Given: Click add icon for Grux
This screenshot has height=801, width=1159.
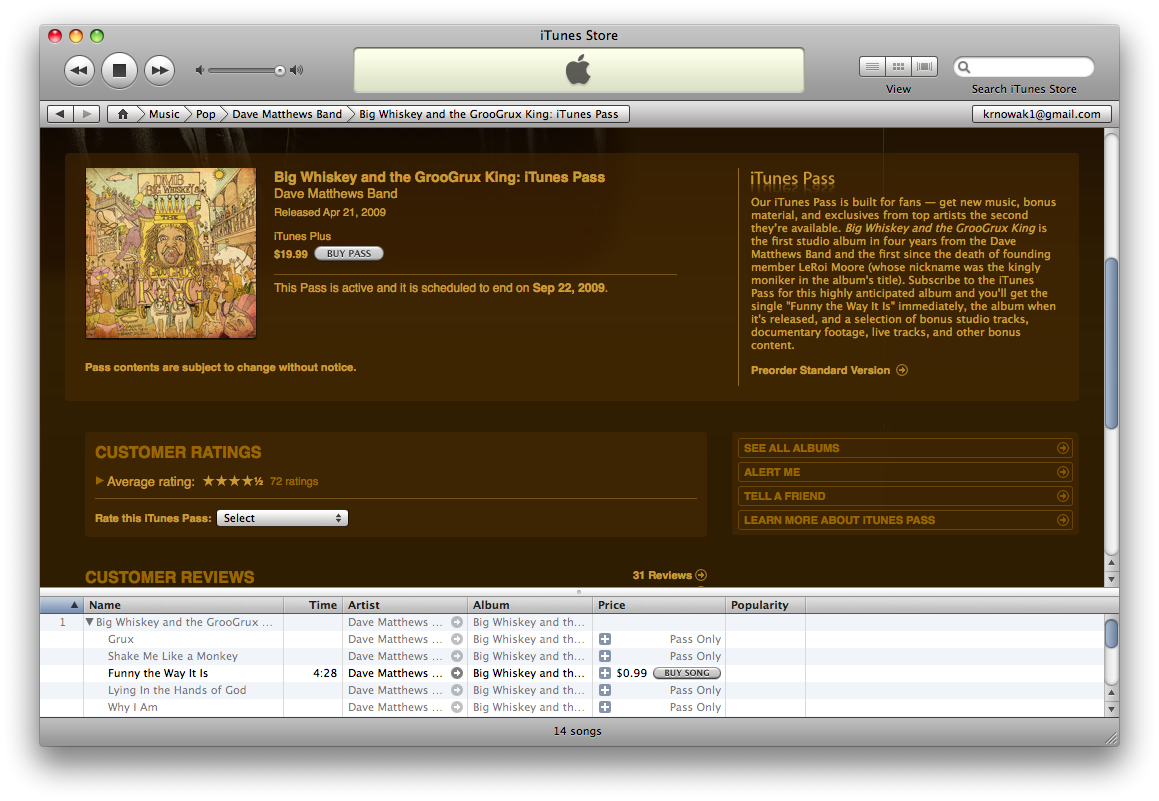Looking at the screenshot, I should (x=605, y=639).
